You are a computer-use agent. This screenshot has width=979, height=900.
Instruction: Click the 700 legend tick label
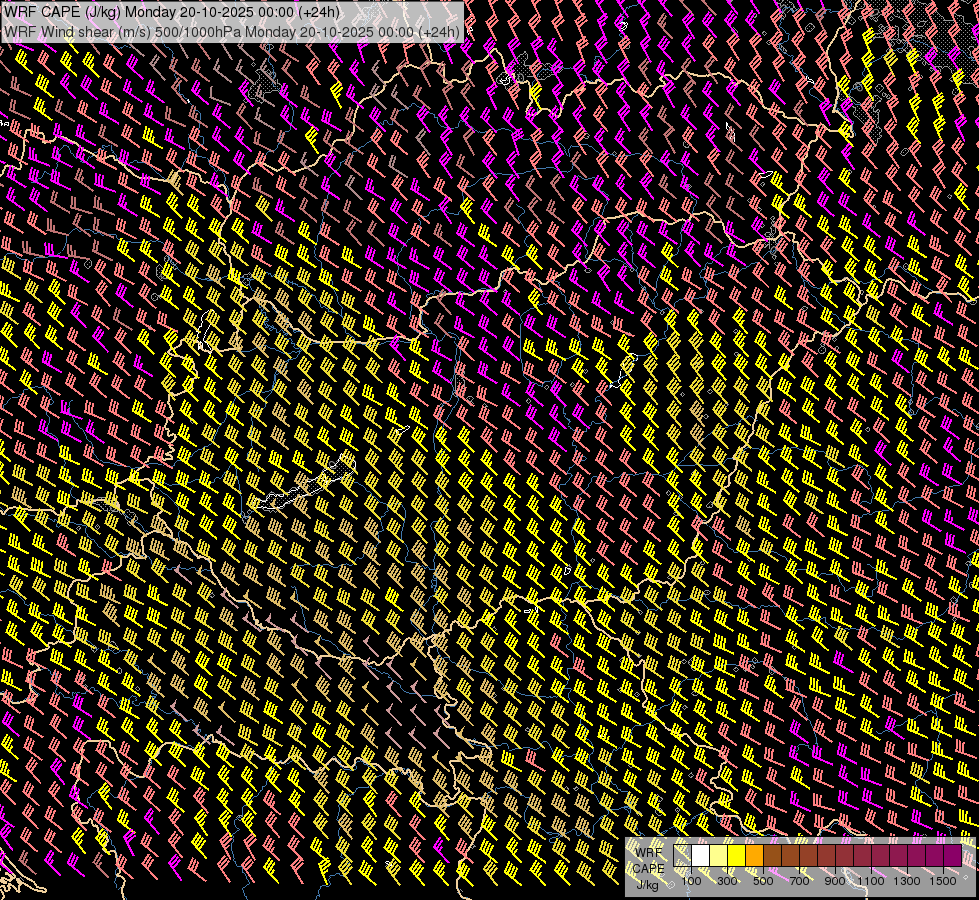pos(799,881)
